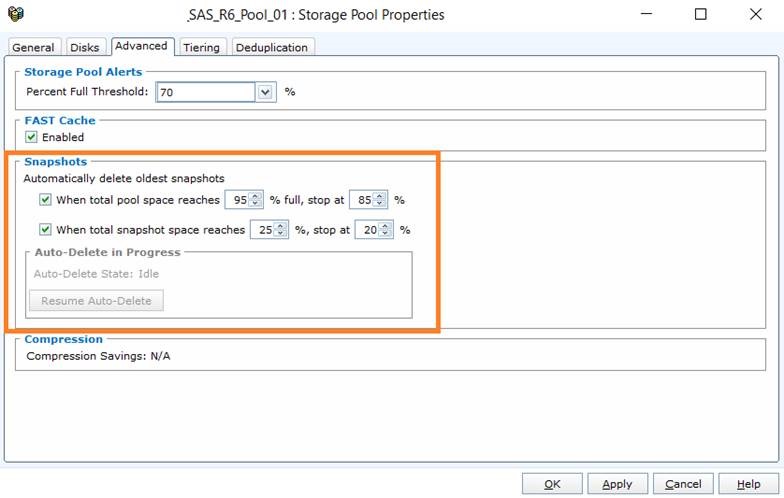This screenshot has height=498, width=784.
Task: Open the Percent Full Threshold dropdown arrow
Action: [266, 92]
